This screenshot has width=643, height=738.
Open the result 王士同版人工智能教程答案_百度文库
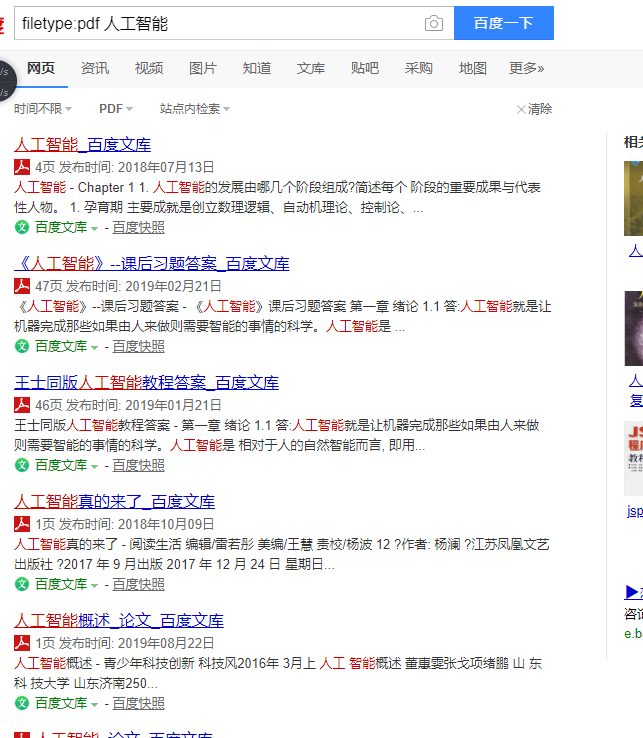[x=146, y=383]
